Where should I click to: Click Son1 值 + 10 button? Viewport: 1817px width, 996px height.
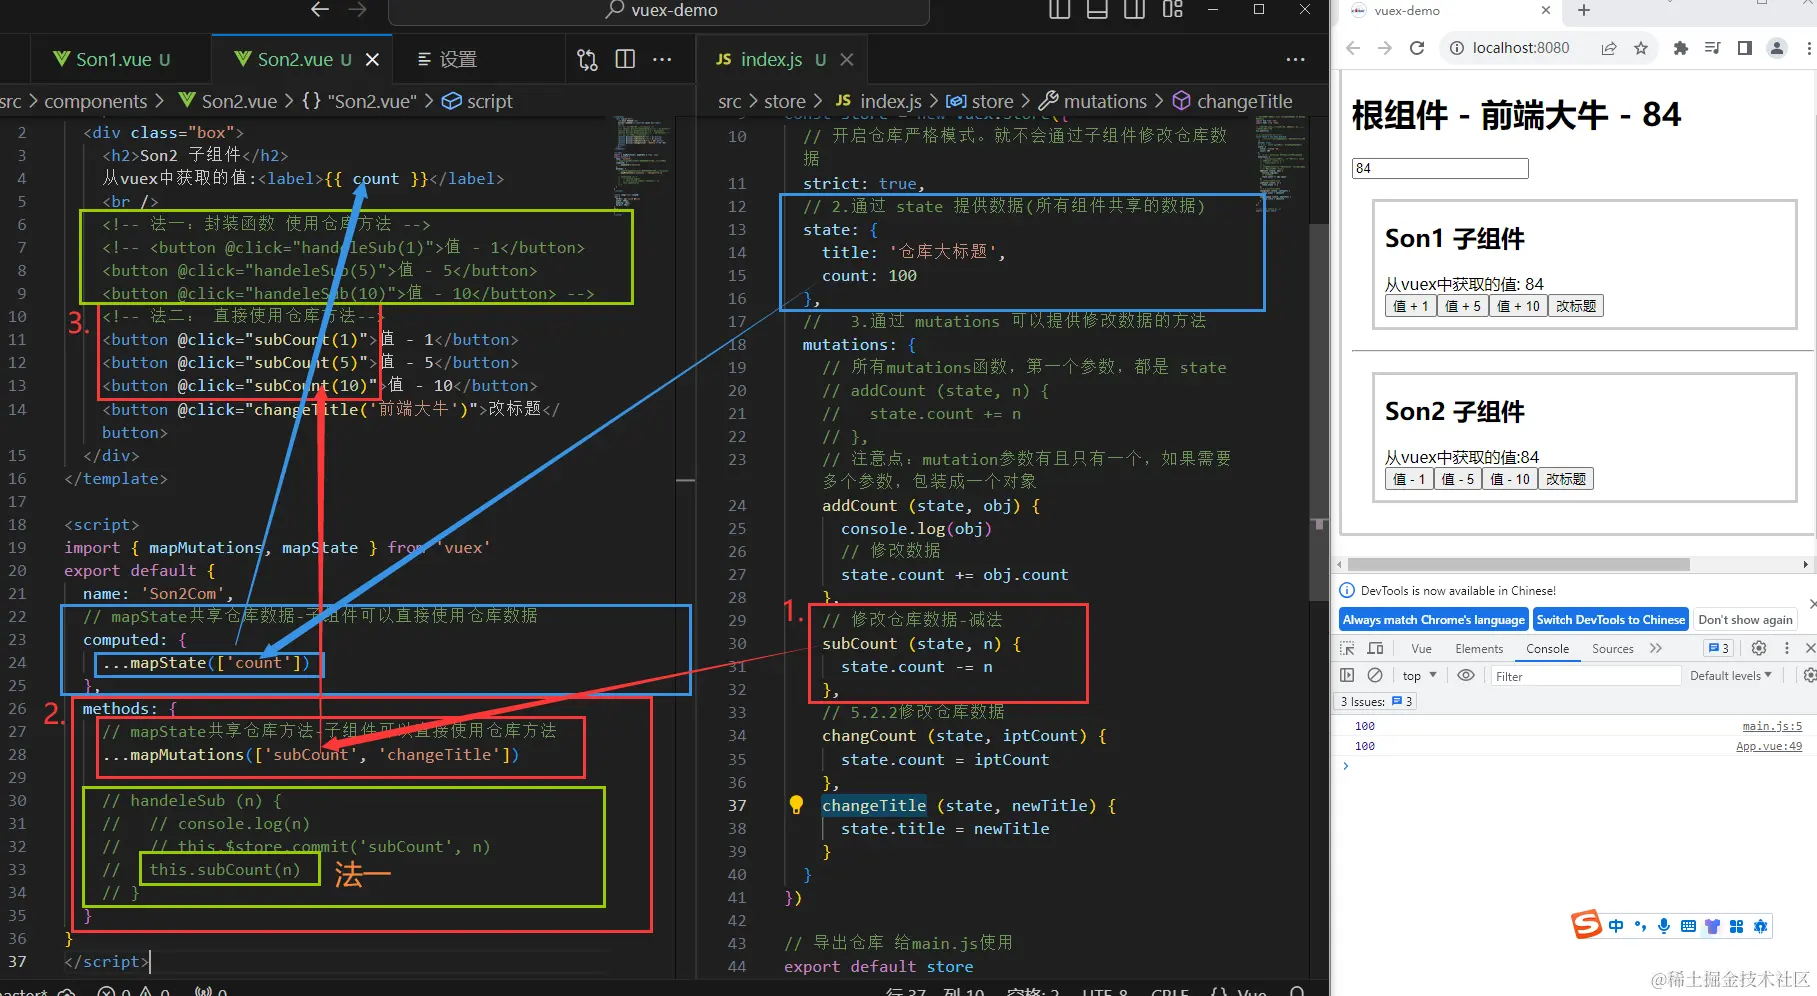(1518, 306)
